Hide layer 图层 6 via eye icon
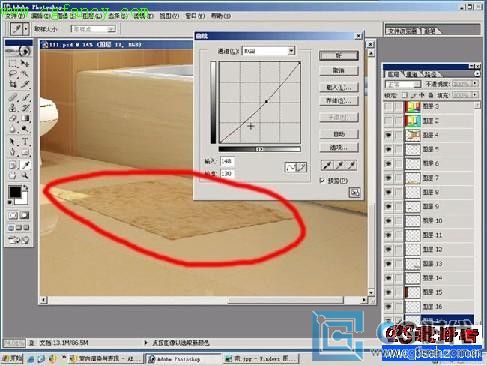The height and width of the screenshot is (366, 487). pos(388,164)
